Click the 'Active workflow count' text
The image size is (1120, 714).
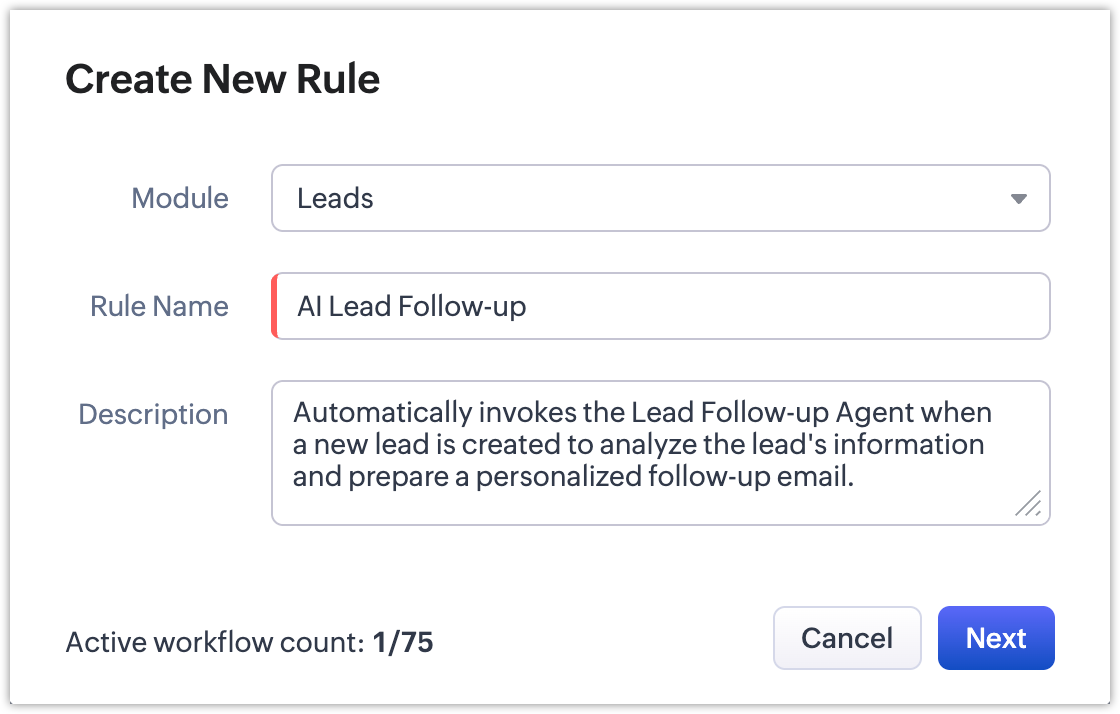(216, 642)
